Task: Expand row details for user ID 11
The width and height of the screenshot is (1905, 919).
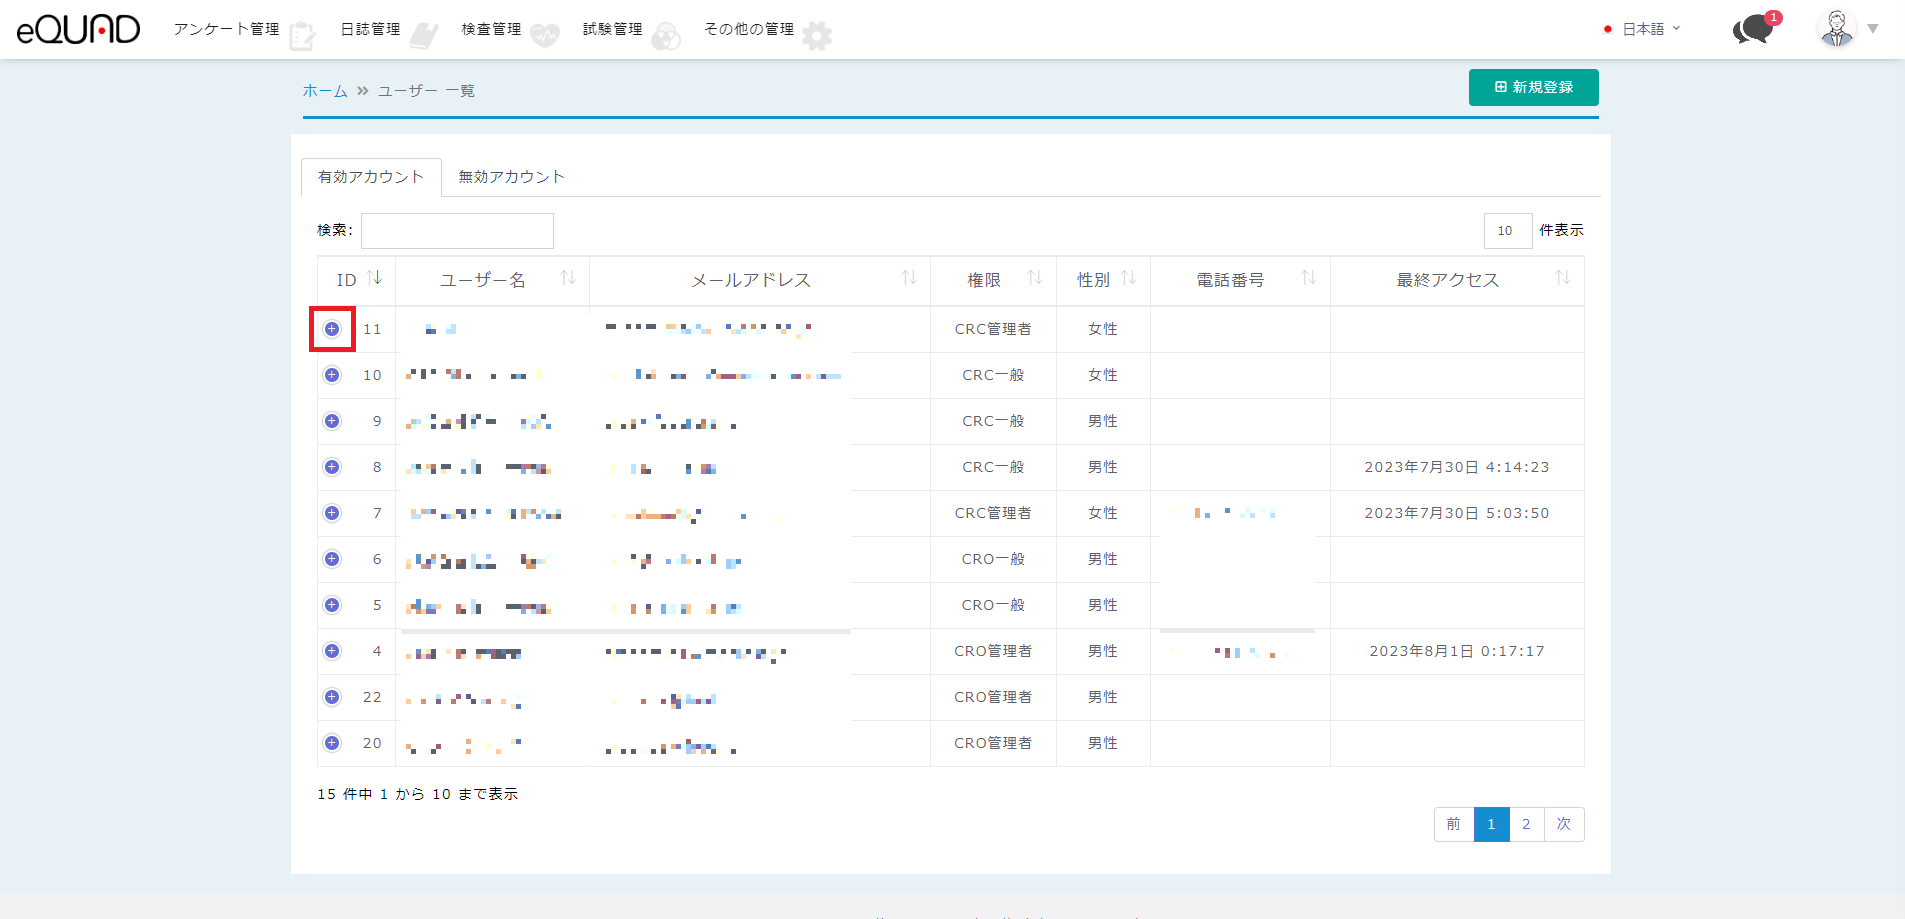Action: coord(332,329)
